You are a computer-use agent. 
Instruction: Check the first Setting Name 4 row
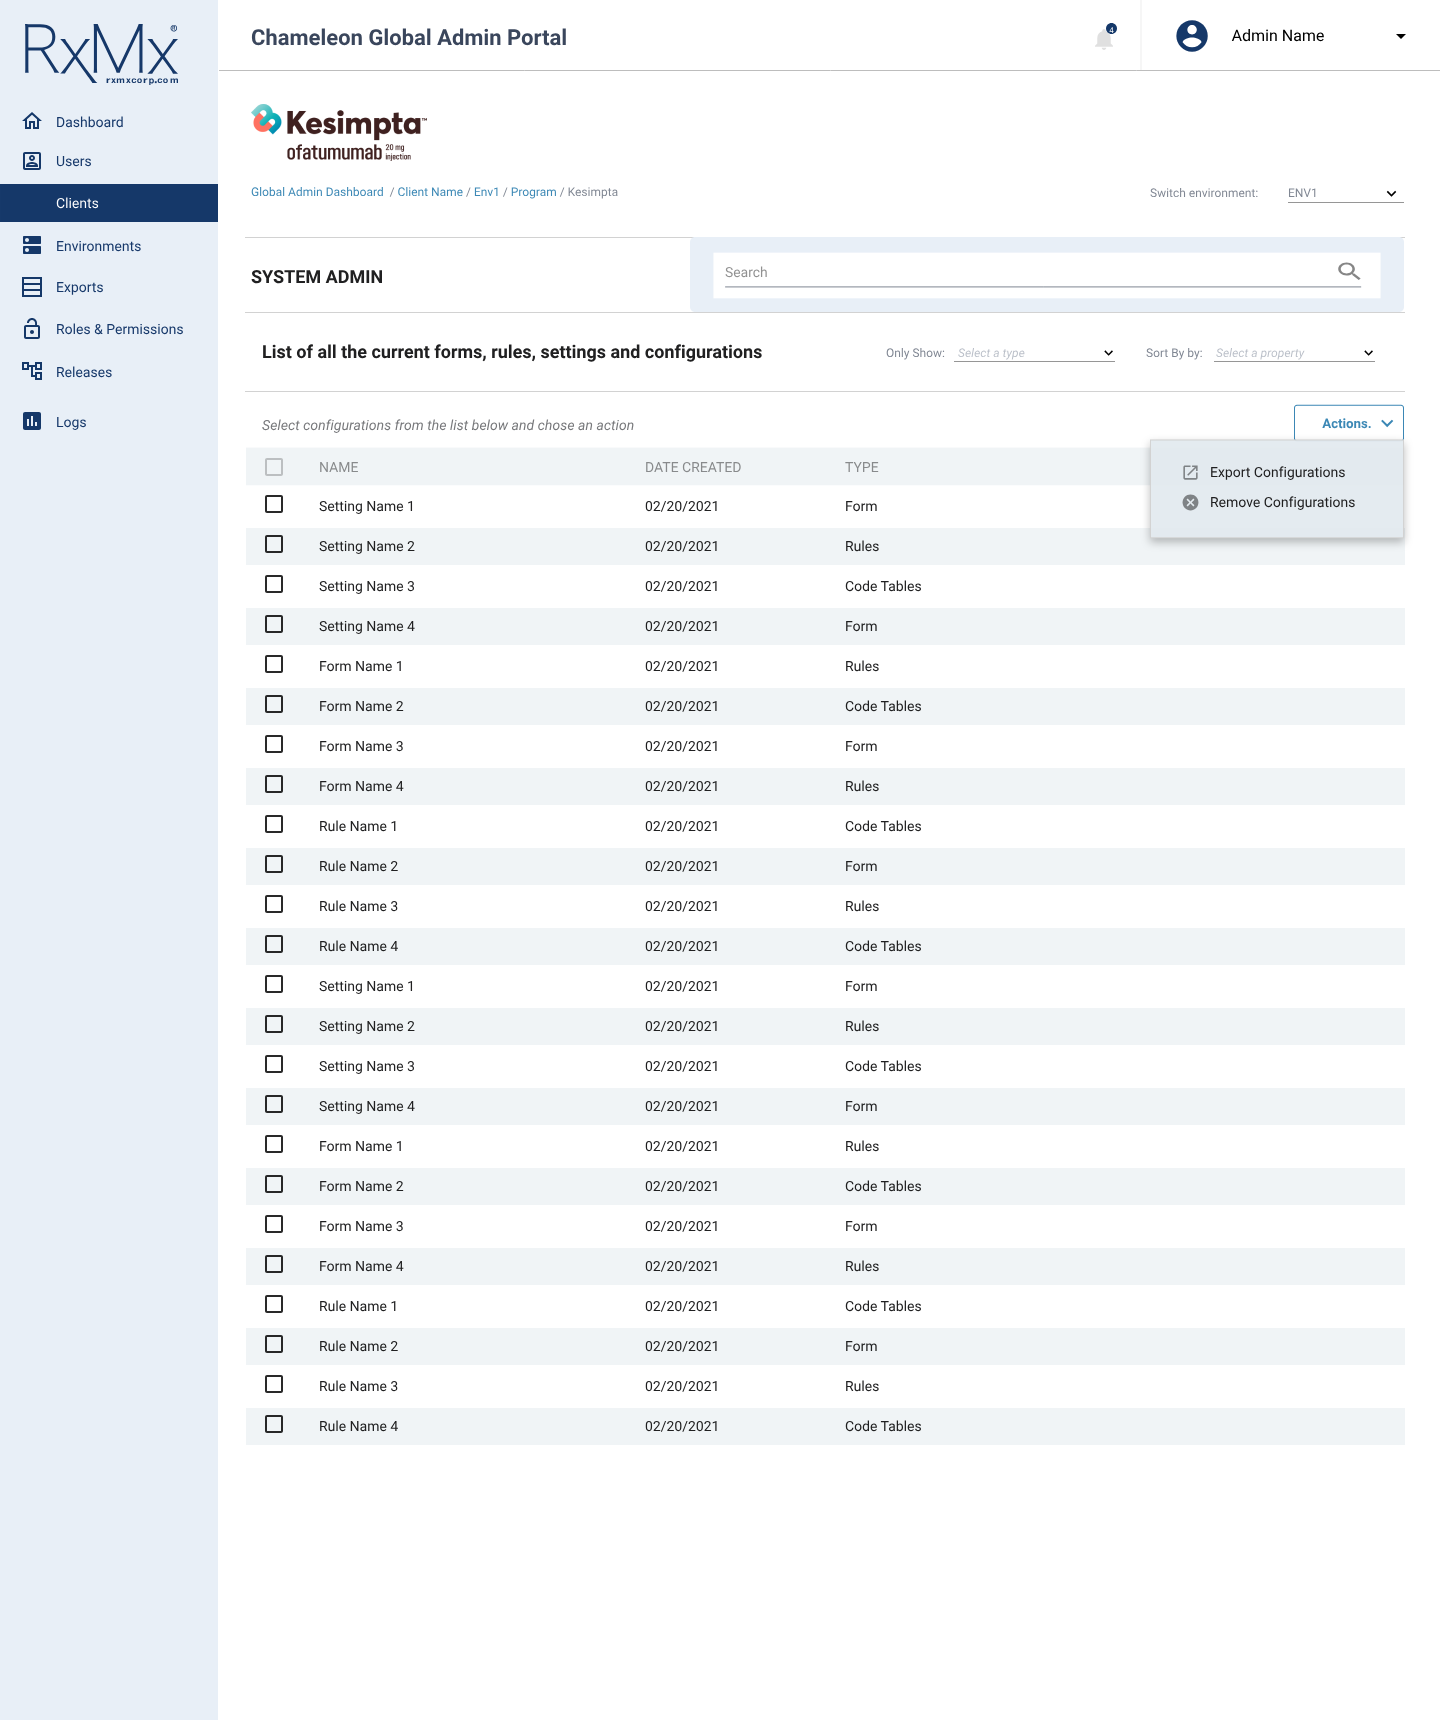(x=274, y=624)
